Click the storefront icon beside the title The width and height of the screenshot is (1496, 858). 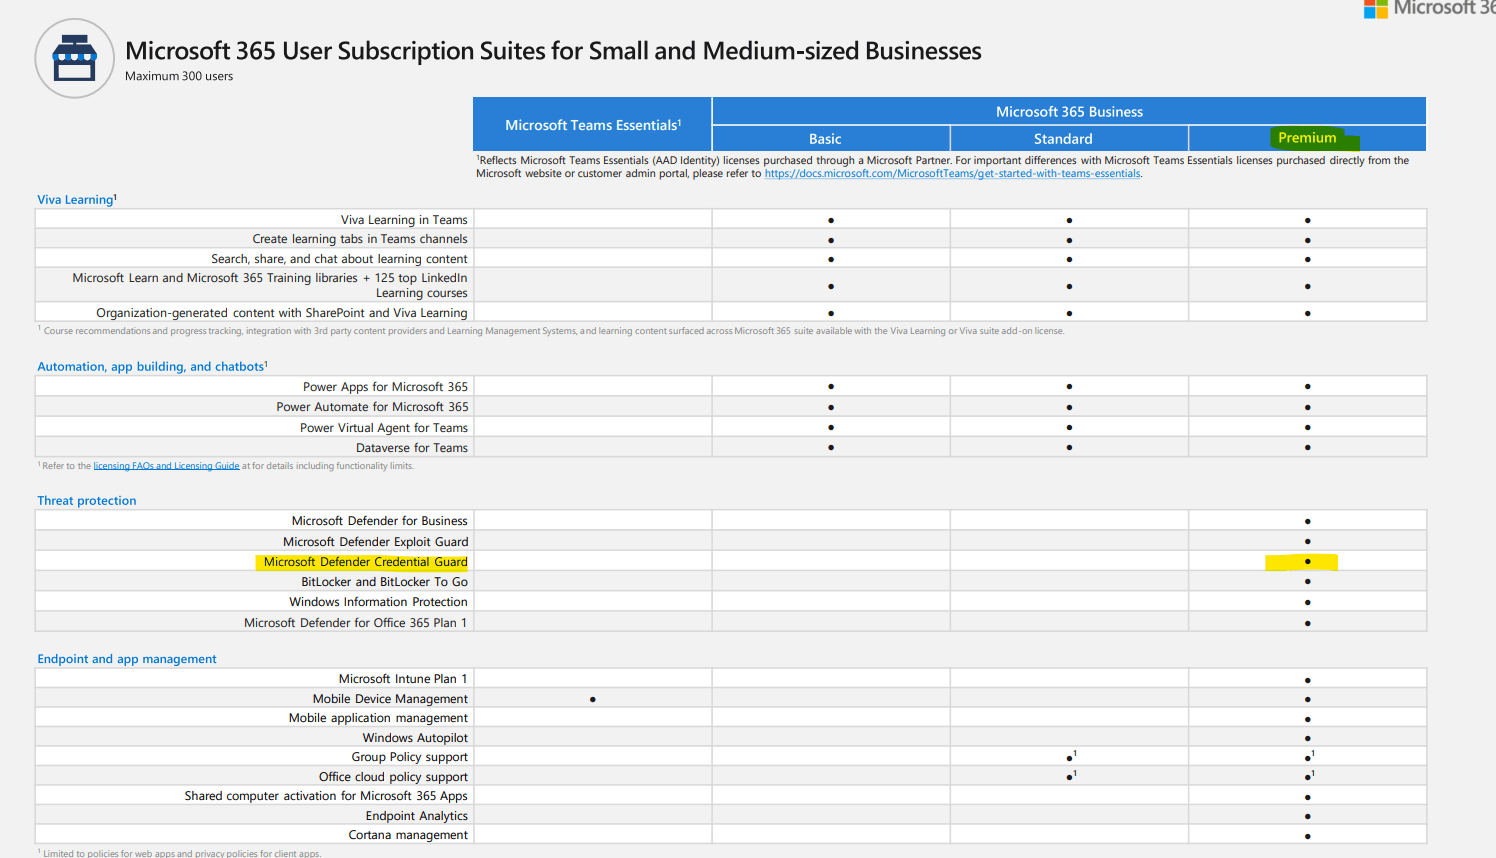point(75,58)
